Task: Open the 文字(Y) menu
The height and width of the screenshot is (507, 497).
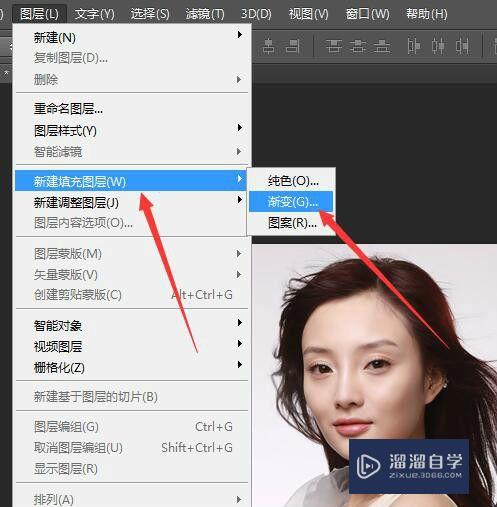Action: [94, 14]
